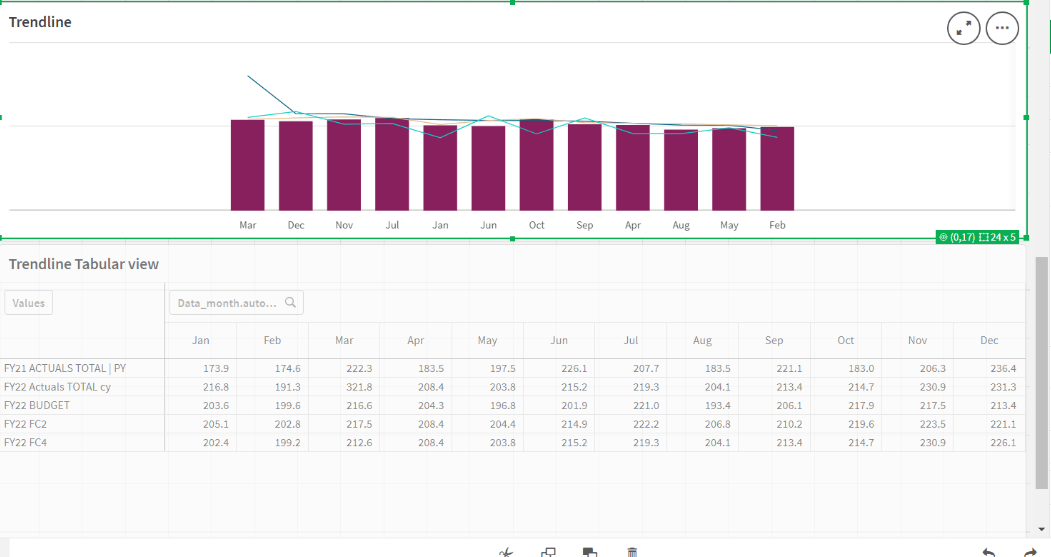Click cell value 191.3
The image size is (1051, 557).
click(x=288, y=387)
